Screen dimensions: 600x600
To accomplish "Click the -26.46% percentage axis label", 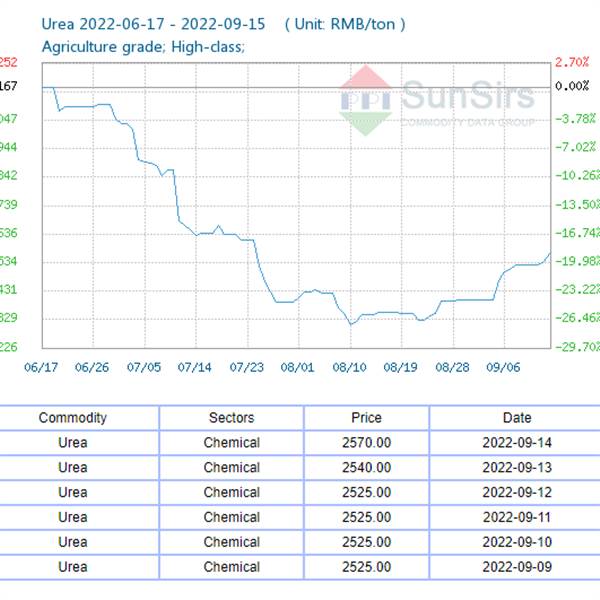I will [x=577, y=318].
